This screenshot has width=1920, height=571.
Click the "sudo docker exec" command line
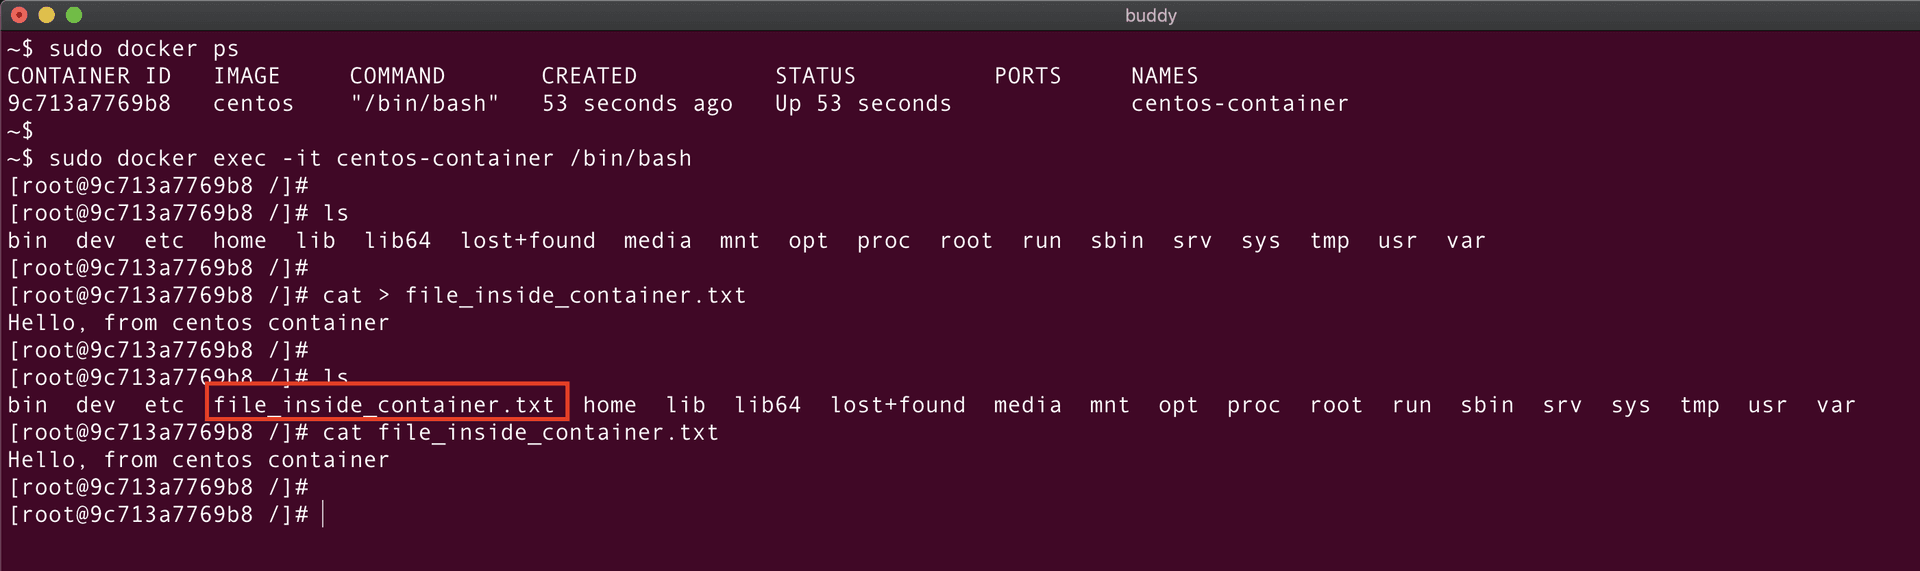pyautogui.click(x=370, y=159)
